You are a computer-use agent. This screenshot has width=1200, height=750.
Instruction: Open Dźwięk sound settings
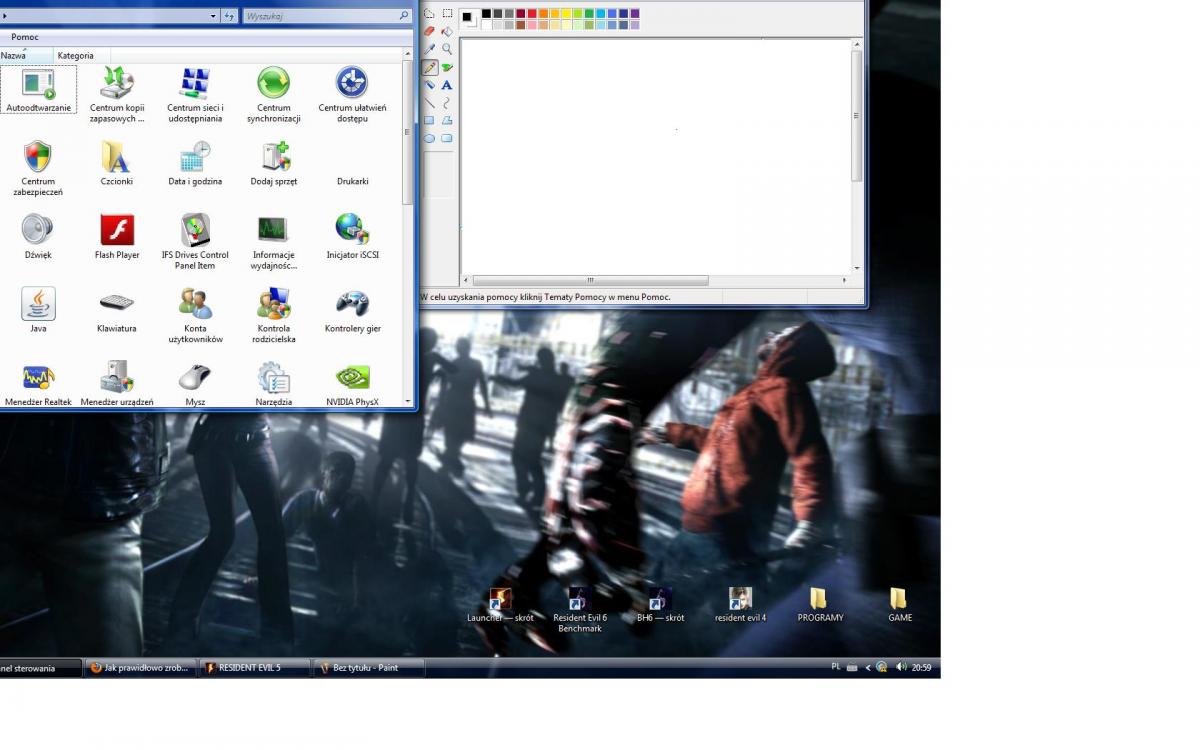tap(38, 237)
